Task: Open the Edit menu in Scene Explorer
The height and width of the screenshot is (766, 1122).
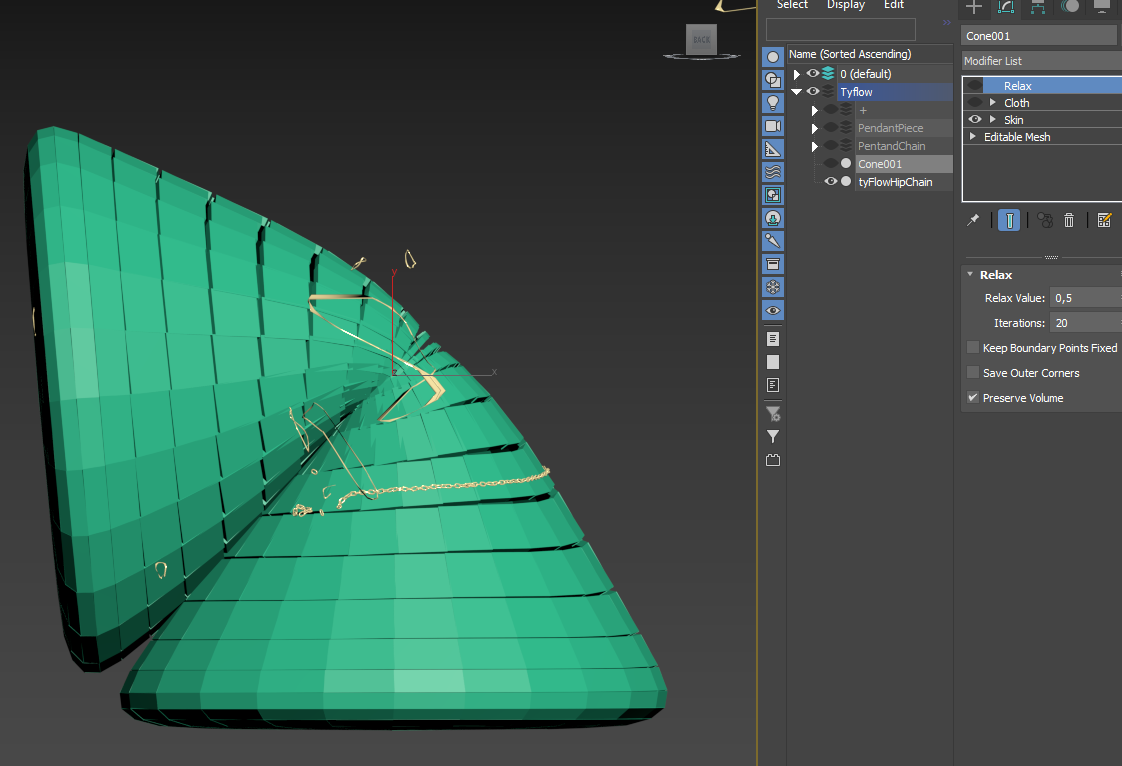Action: [x=893, y=5]
